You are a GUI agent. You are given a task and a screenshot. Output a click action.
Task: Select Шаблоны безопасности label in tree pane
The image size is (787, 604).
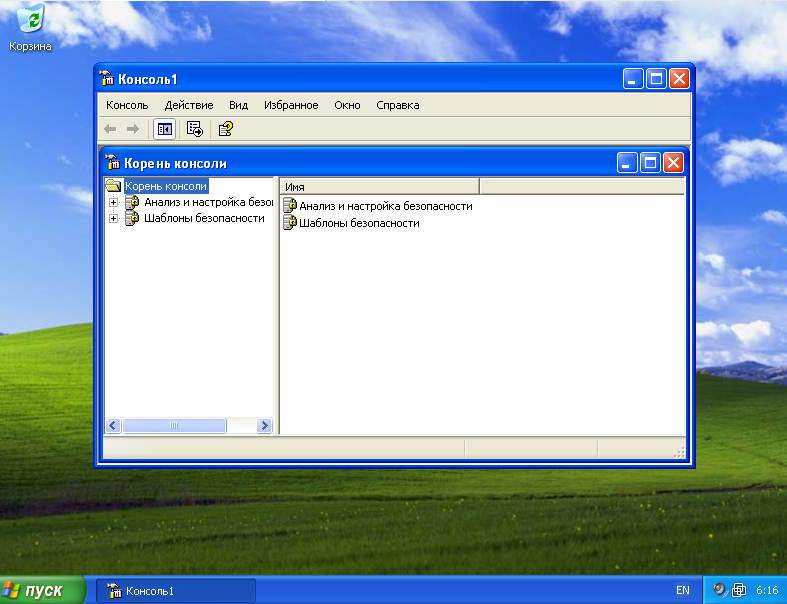(204, 218)
